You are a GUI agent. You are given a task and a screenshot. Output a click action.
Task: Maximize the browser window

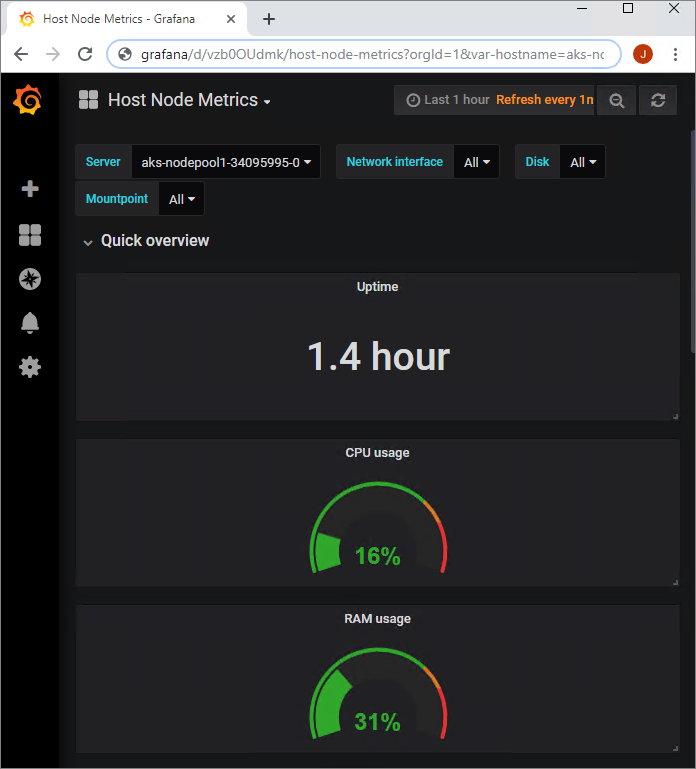tap(628, 8)
